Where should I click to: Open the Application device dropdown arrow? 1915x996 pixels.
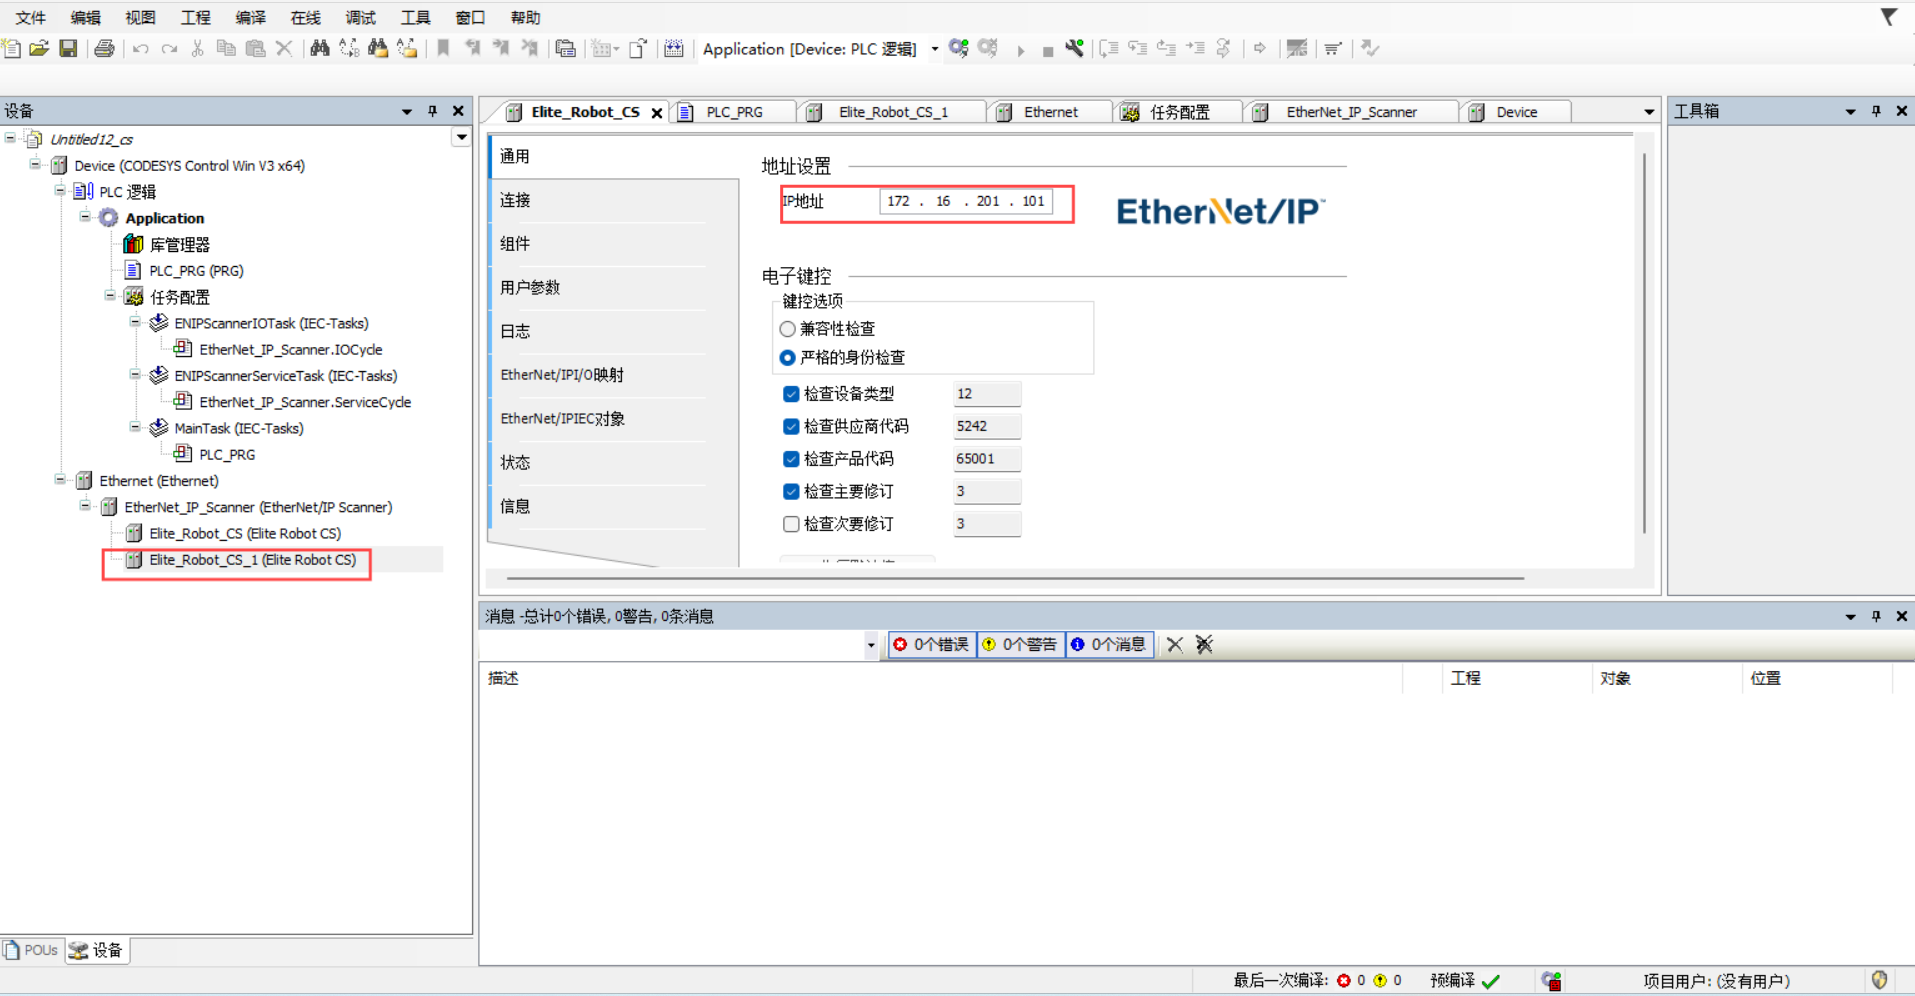tap(935, 49)
